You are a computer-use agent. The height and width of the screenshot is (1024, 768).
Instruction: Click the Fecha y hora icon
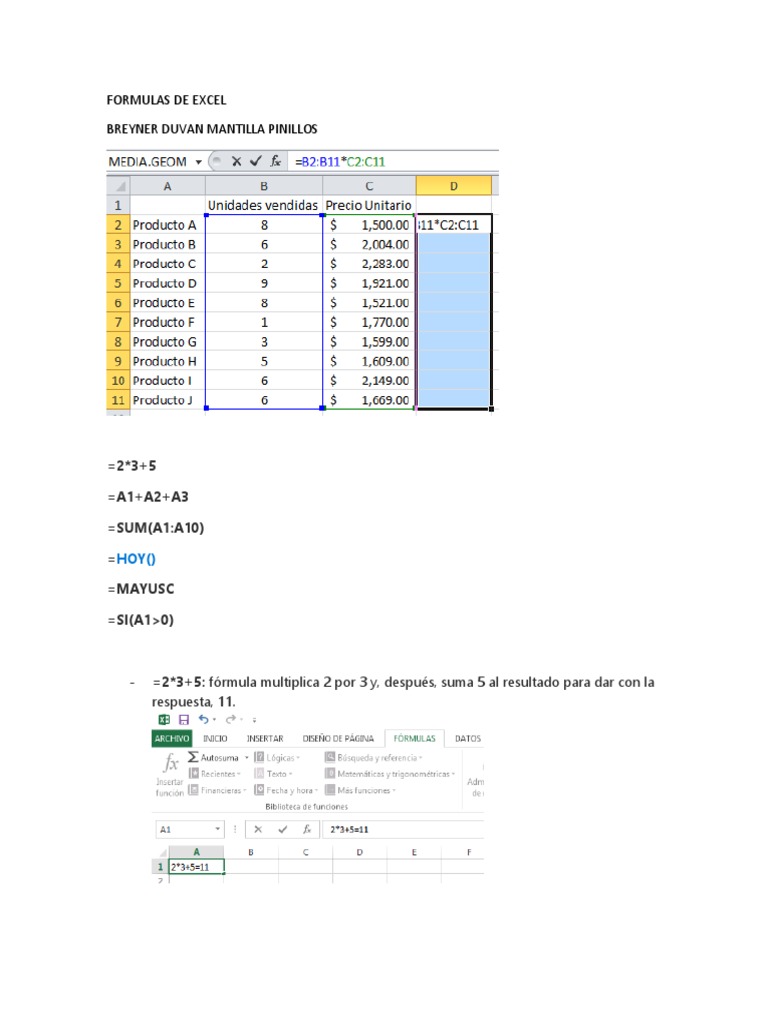click(259, 790)
